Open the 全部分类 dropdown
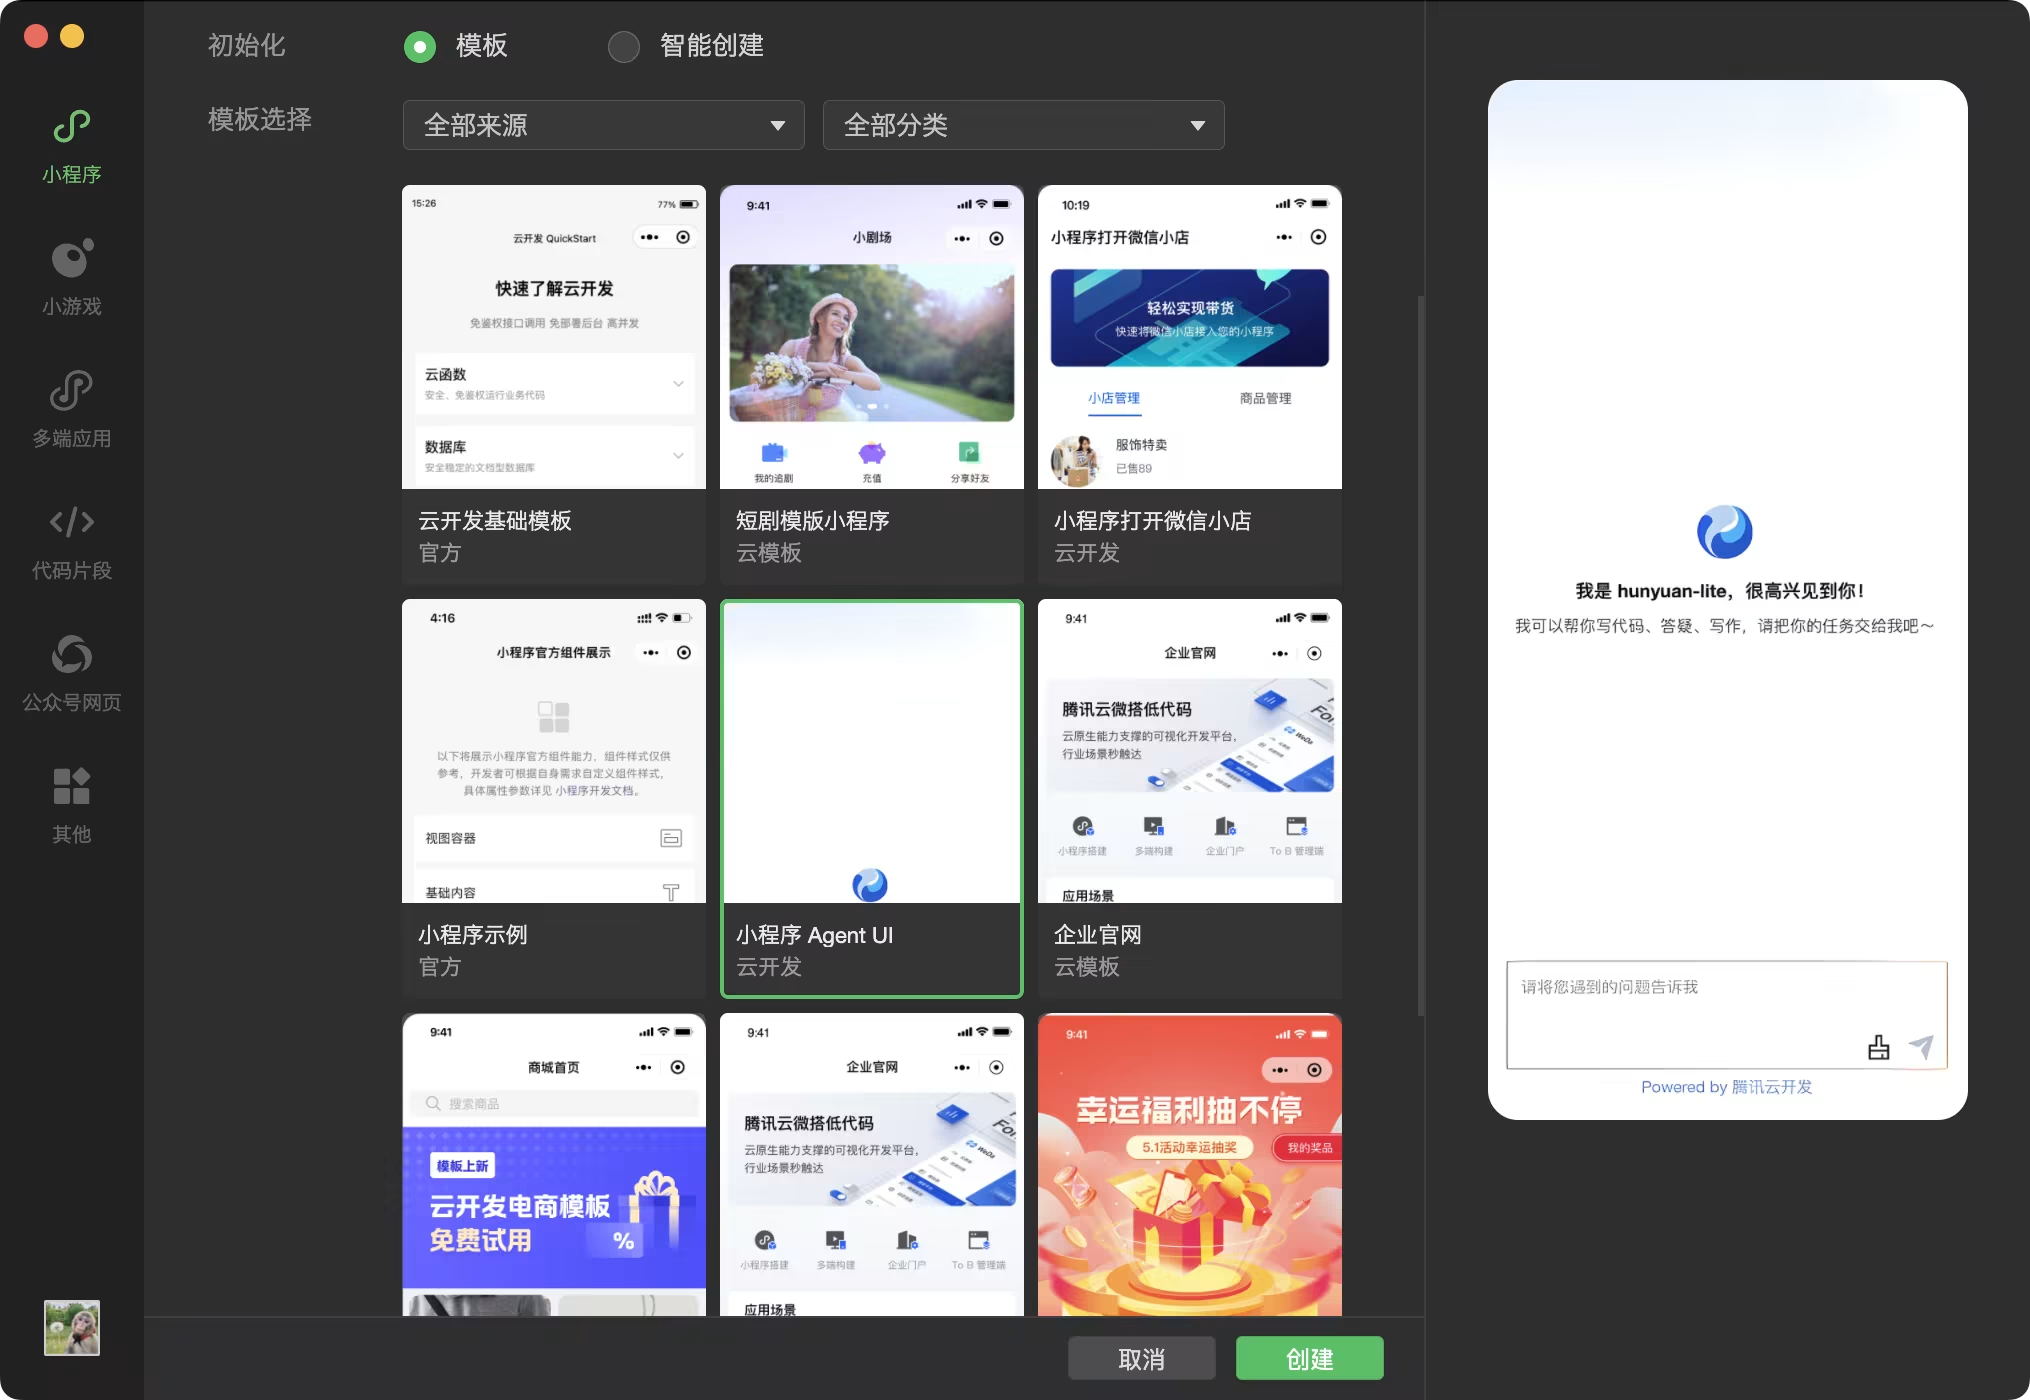This screenshot has height=1400, width=2030. tap(1023, 125)
